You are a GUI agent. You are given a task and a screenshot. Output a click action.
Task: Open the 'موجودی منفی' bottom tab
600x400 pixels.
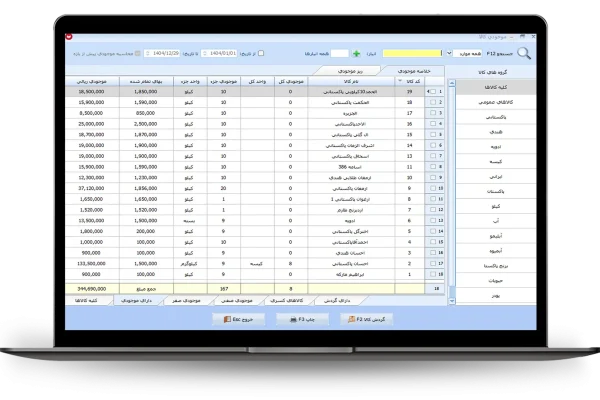[237, 300]
